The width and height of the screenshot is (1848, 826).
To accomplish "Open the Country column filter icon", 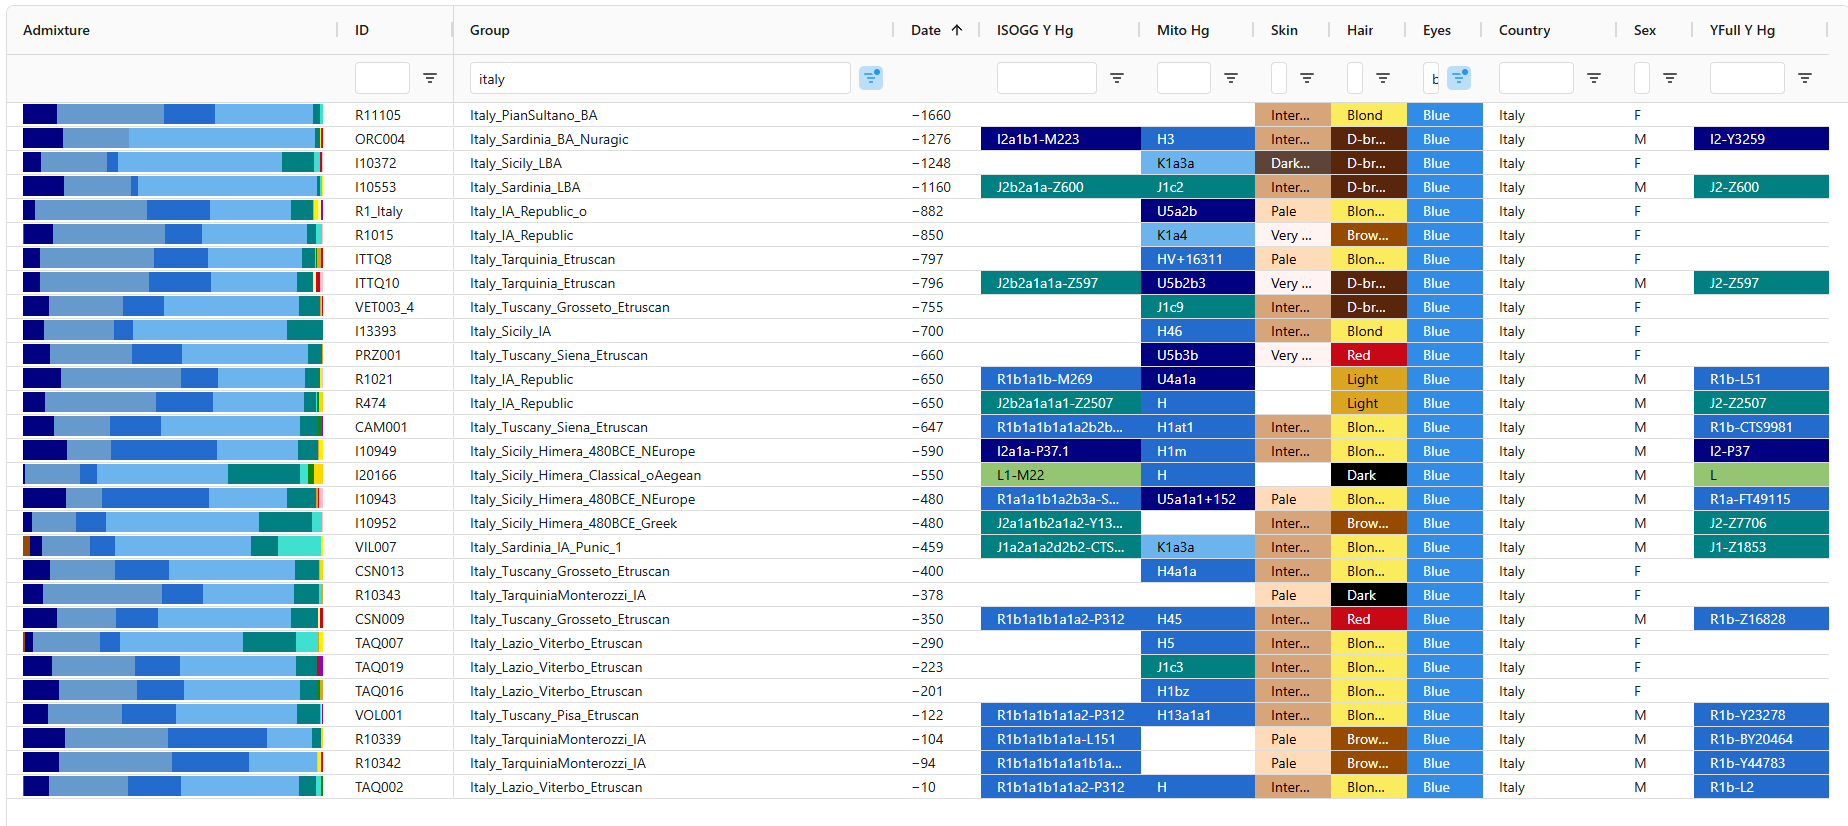I will 1594,78.
